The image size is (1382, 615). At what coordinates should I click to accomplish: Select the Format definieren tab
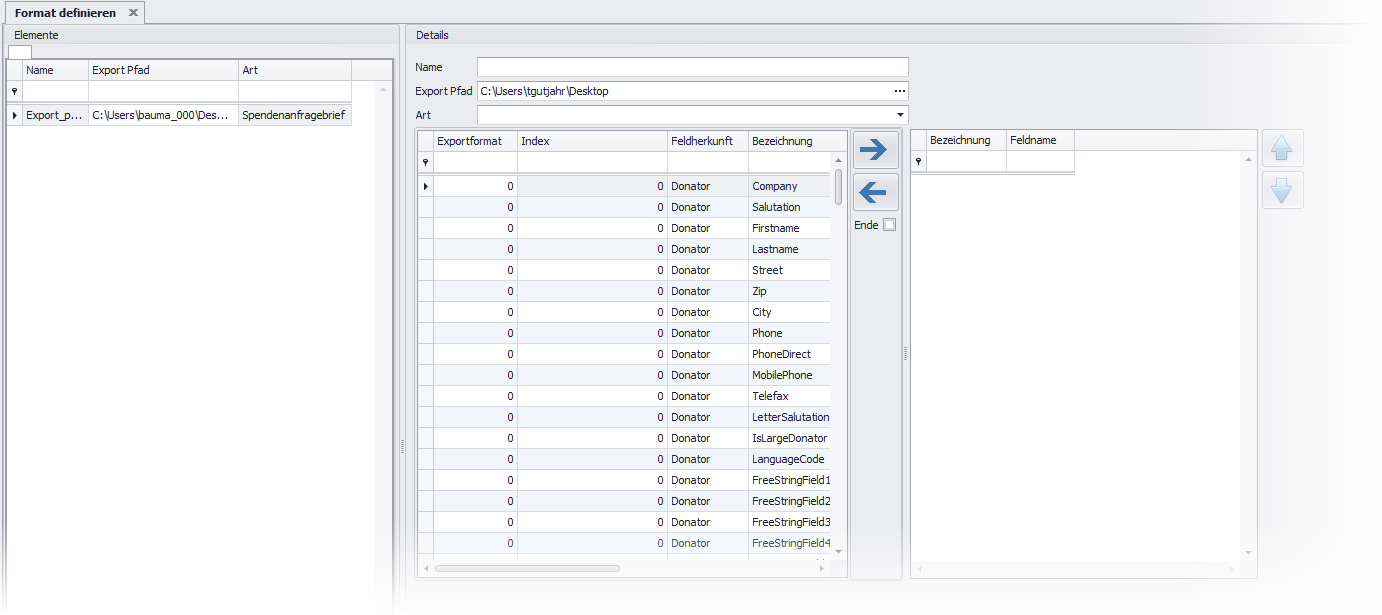point(65,13)
